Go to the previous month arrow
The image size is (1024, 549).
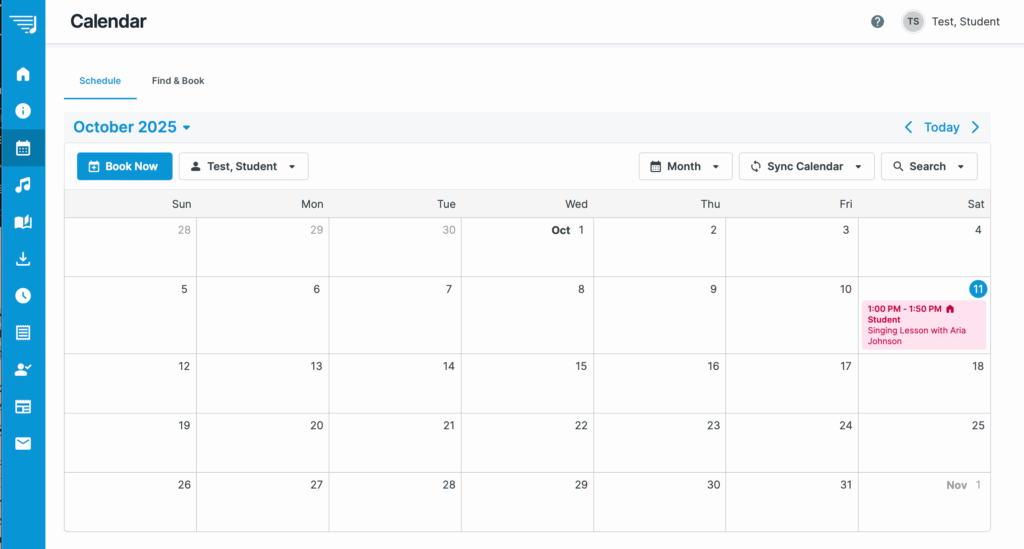coord(908,127)
